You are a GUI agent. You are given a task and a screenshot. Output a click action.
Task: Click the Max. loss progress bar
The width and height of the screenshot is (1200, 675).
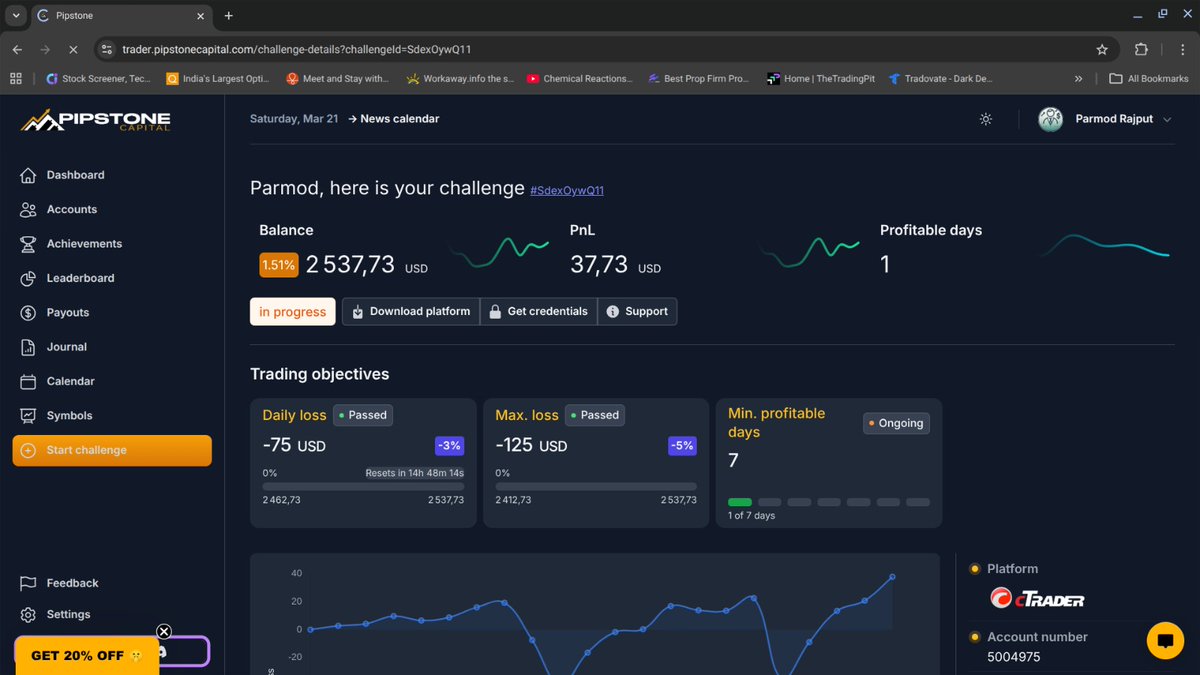click(x=596, y=486)
